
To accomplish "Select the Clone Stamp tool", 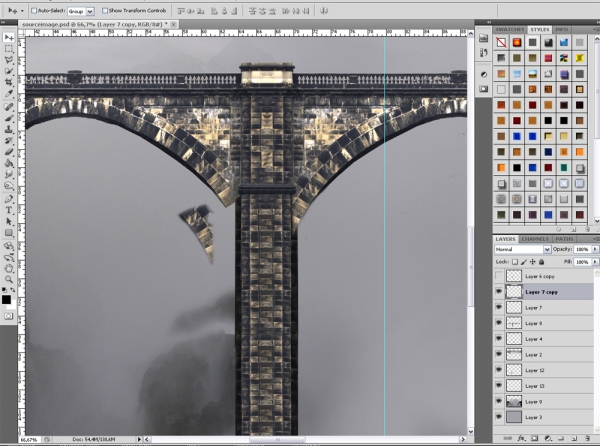I will [x=9, y=129].
